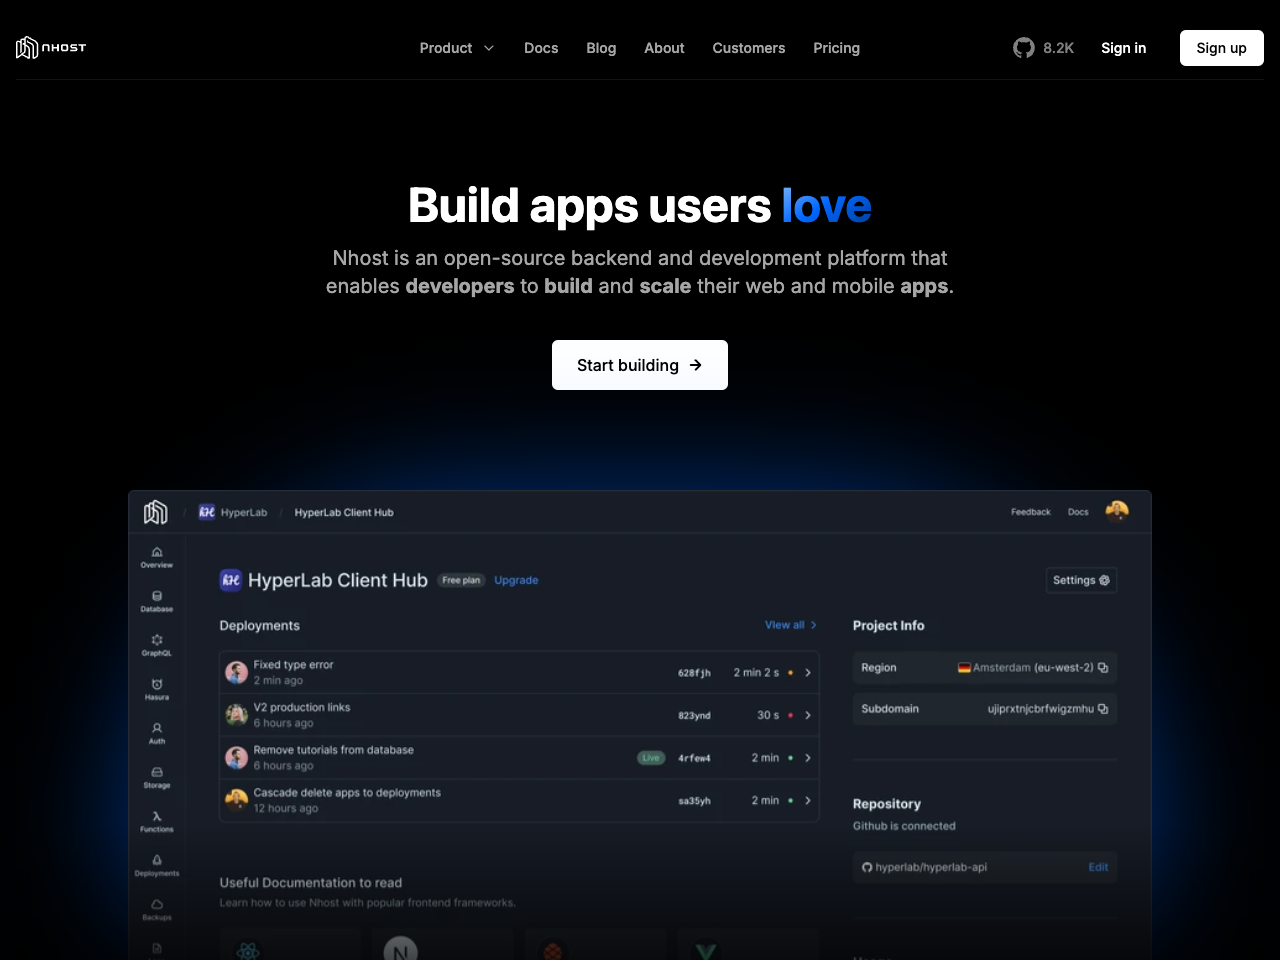
Task: Click the Upgrade link next to Free plan
Action: click(x=516, y=580)
